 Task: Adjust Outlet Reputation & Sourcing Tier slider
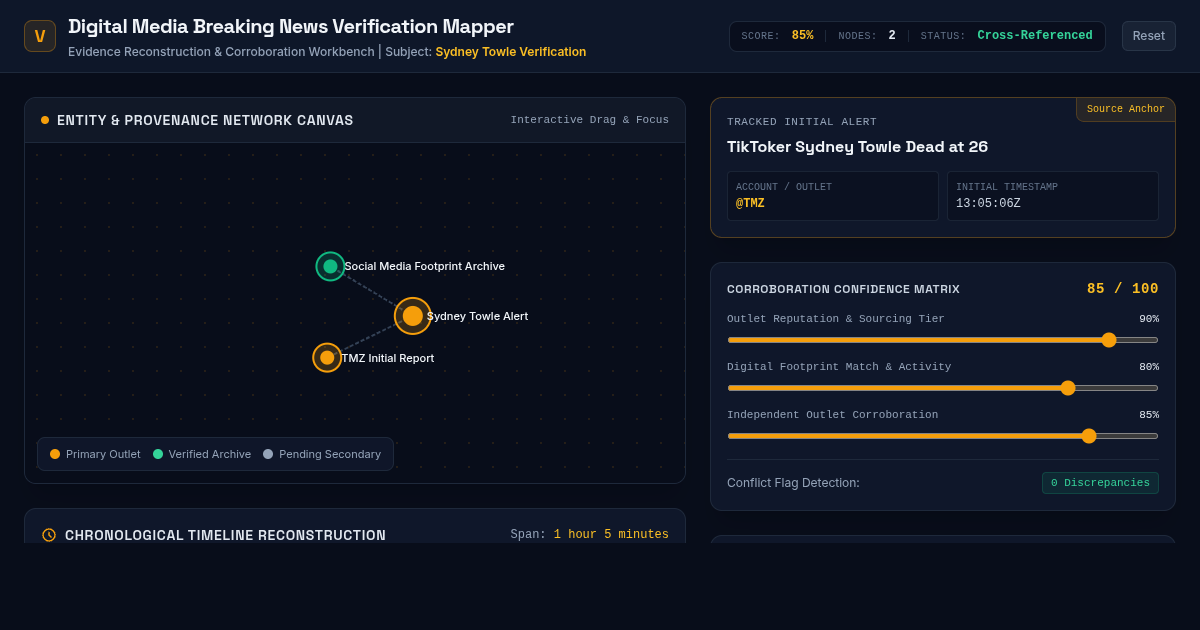coord(943,340)
